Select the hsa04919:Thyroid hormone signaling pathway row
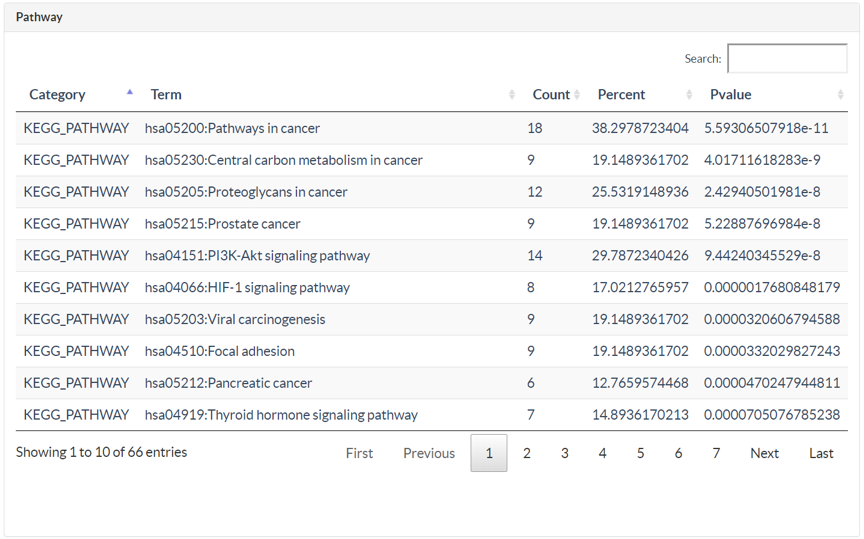This screenshot has width=864, height=539. (x=432, y=414)
